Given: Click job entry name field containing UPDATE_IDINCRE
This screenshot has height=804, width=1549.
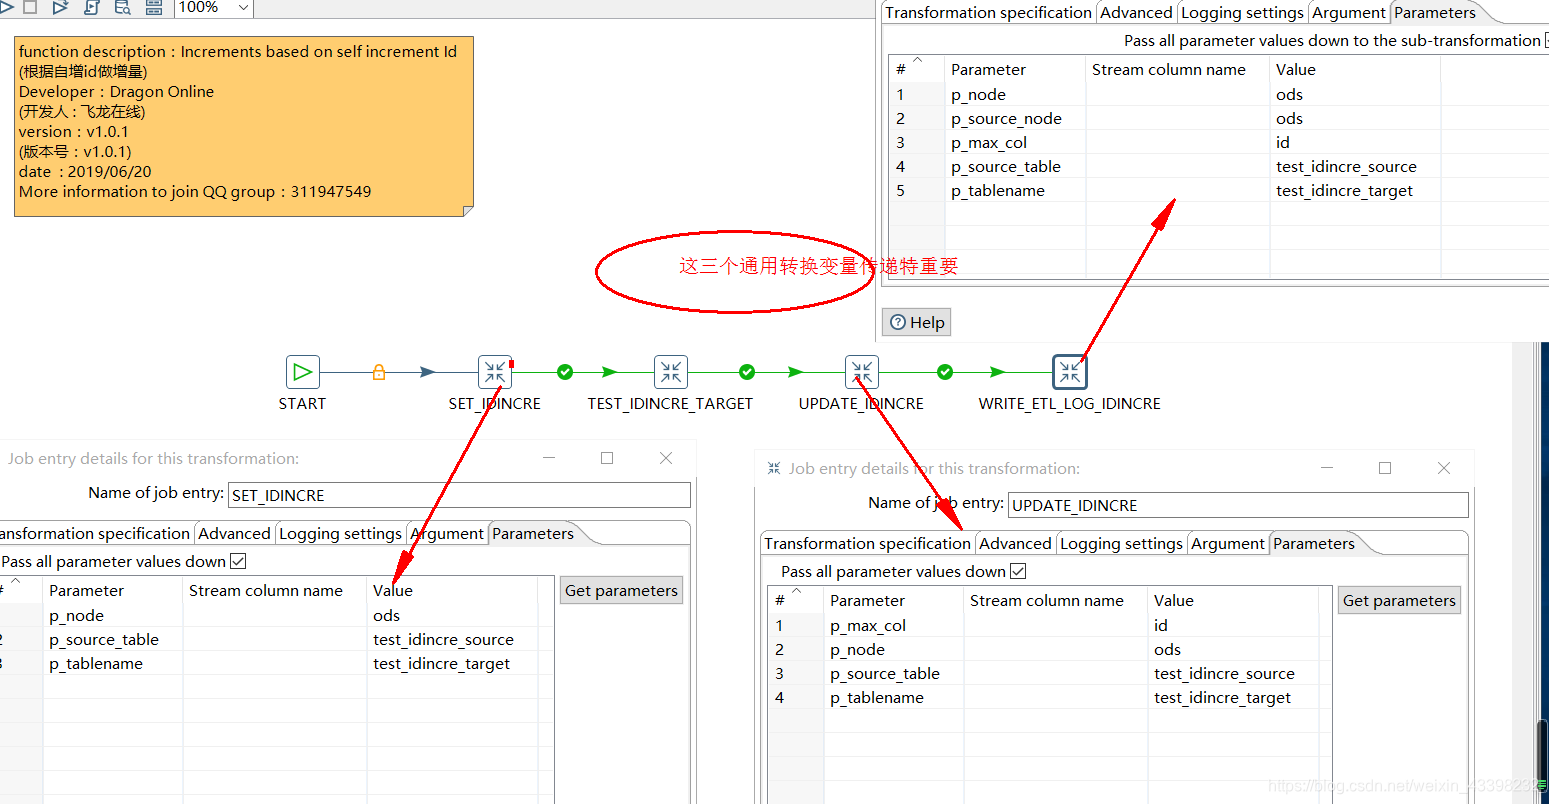Looking at the screenshot, I should click(1238, 505).
